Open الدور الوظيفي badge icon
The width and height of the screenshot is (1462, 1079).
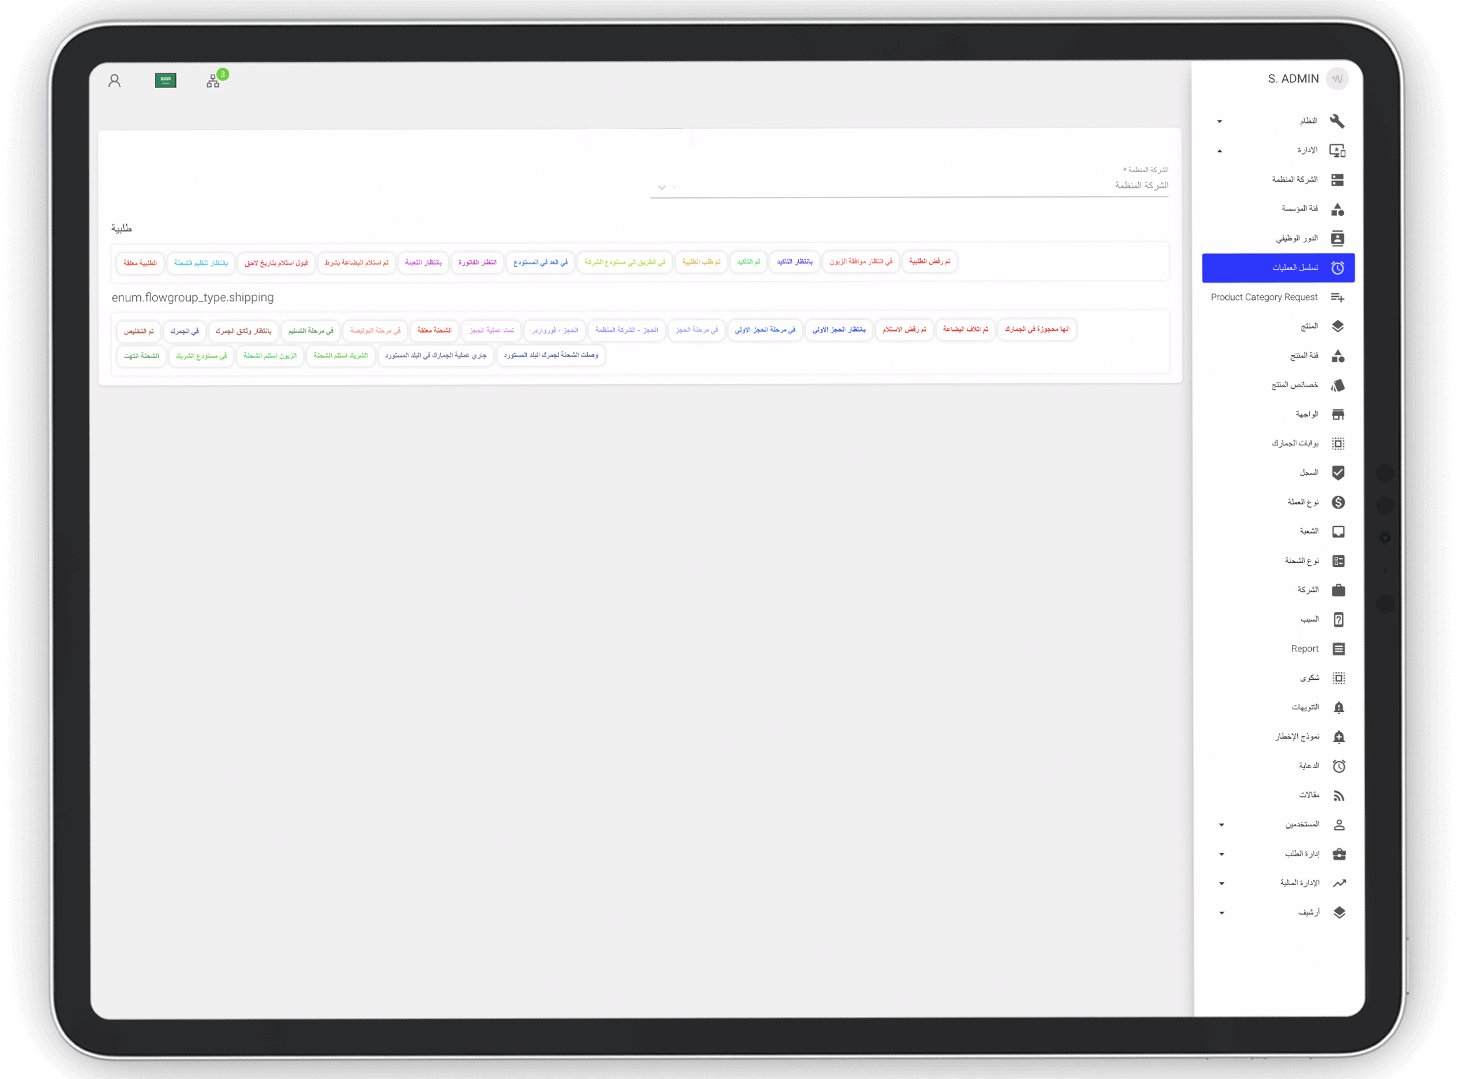(x=1337, y=238)
